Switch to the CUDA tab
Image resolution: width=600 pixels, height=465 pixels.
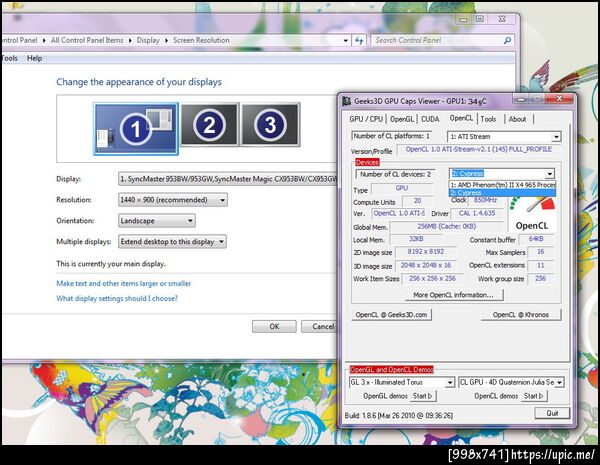pyautogui.click(x=430, y=119)
